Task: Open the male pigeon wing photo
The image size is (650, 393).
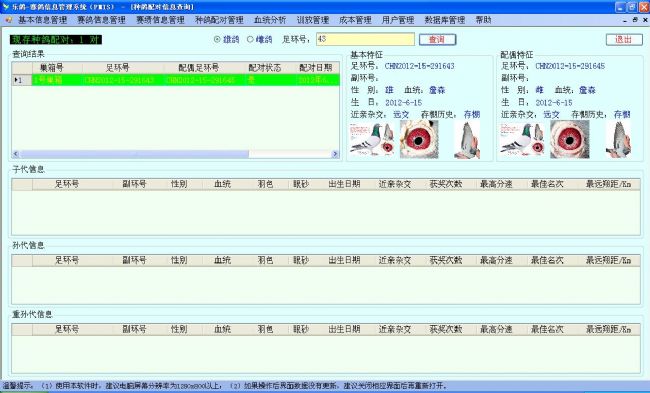Action: pos(467,140)
